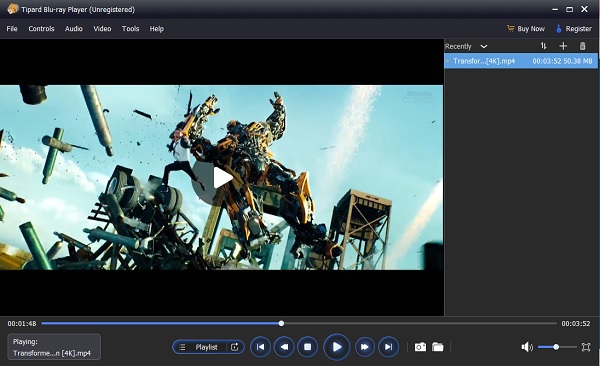The height and width of the screenshot is (366, 600).
Task: Open the snapshot folder icon
Action: click(x=438, y=347)
